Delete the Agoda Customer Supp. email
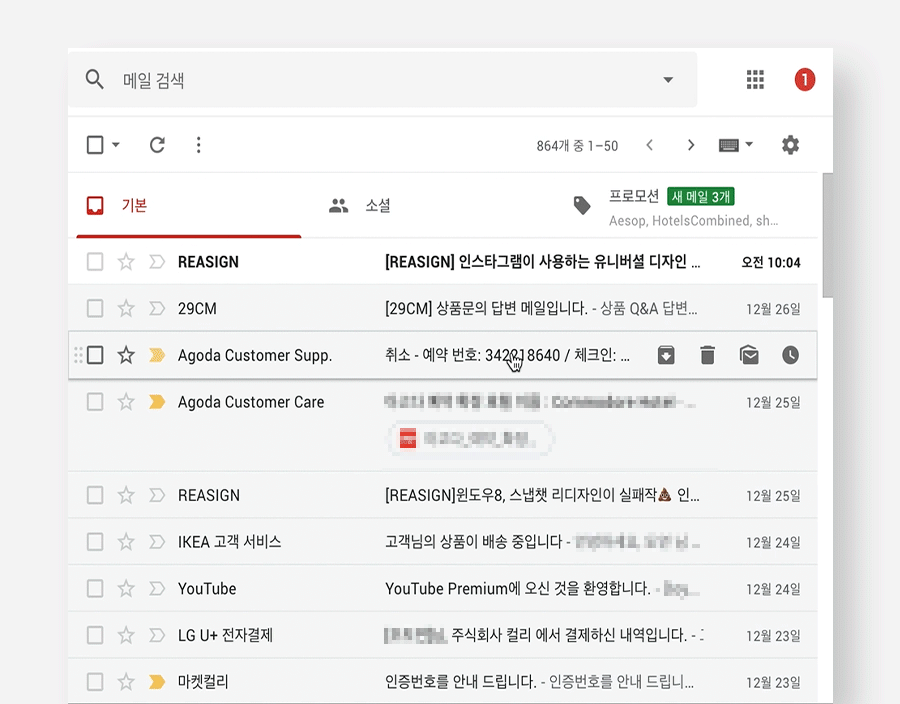The width and height of the screenshot is (900, 704). pos(708,355)
